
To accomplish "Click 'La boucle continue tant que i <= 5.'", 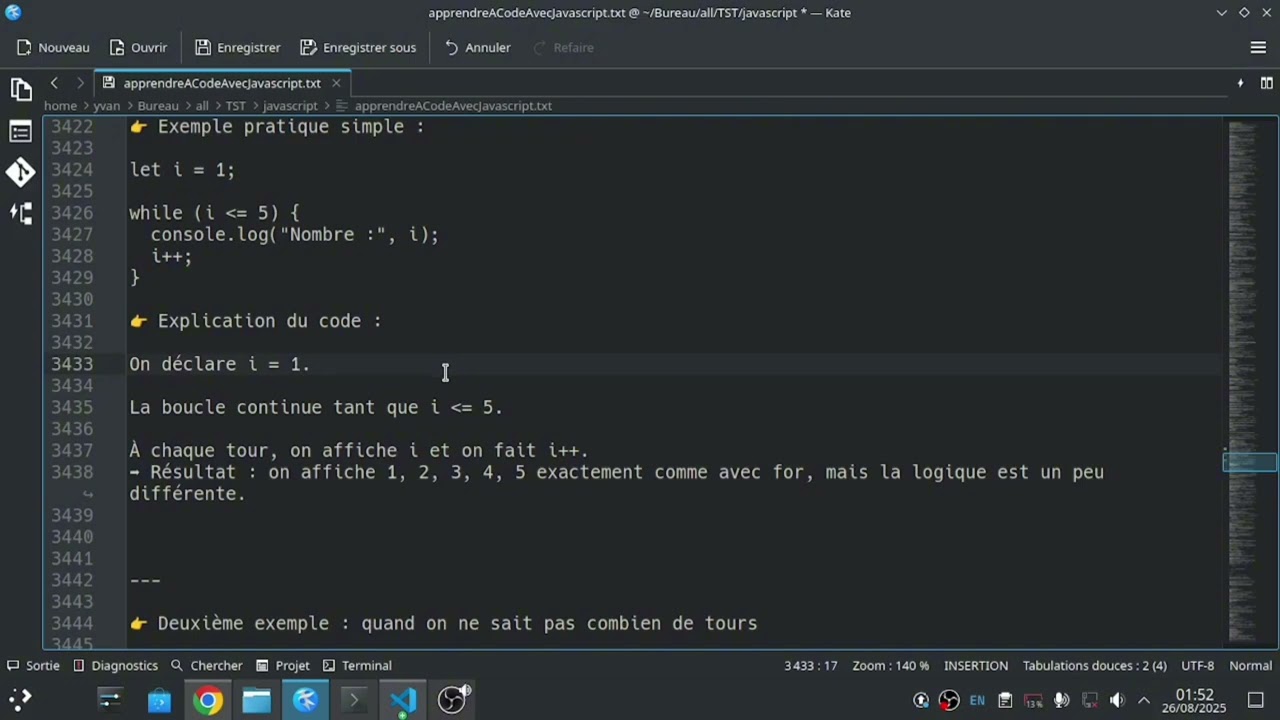I will [x=316, y=407].
